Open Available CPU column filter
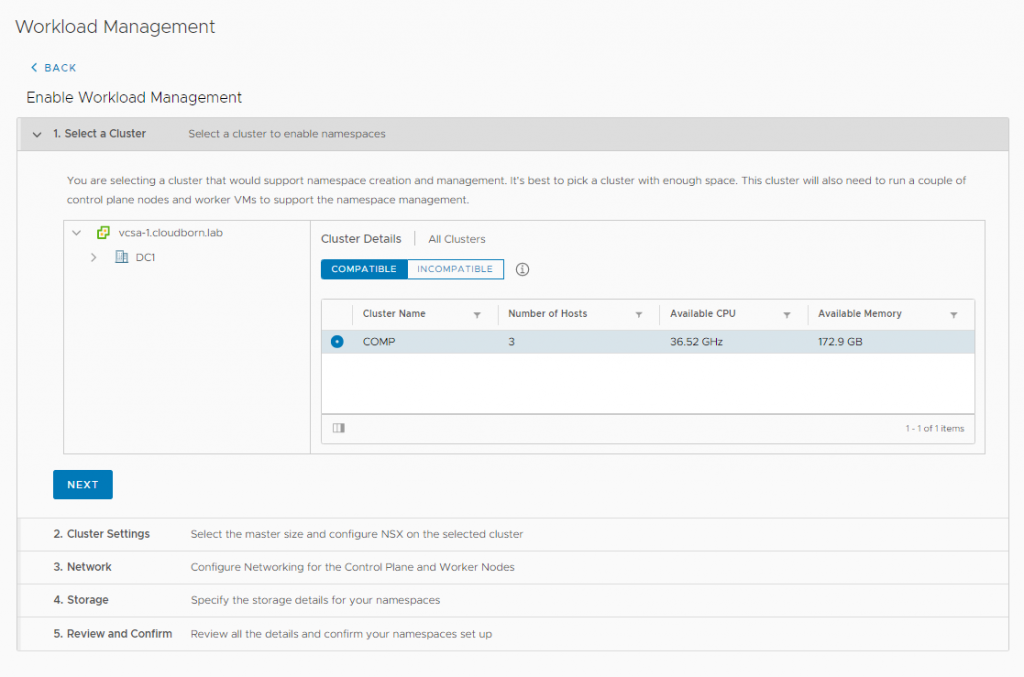 [787, 315]
